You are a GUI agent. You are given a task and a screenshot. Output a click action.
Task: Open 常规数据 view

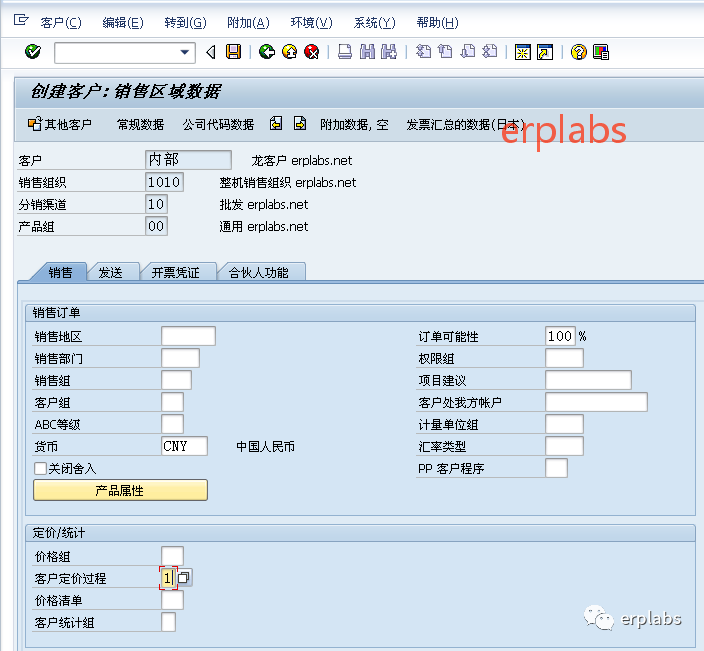pyautogui.click(x=140, y=124)
